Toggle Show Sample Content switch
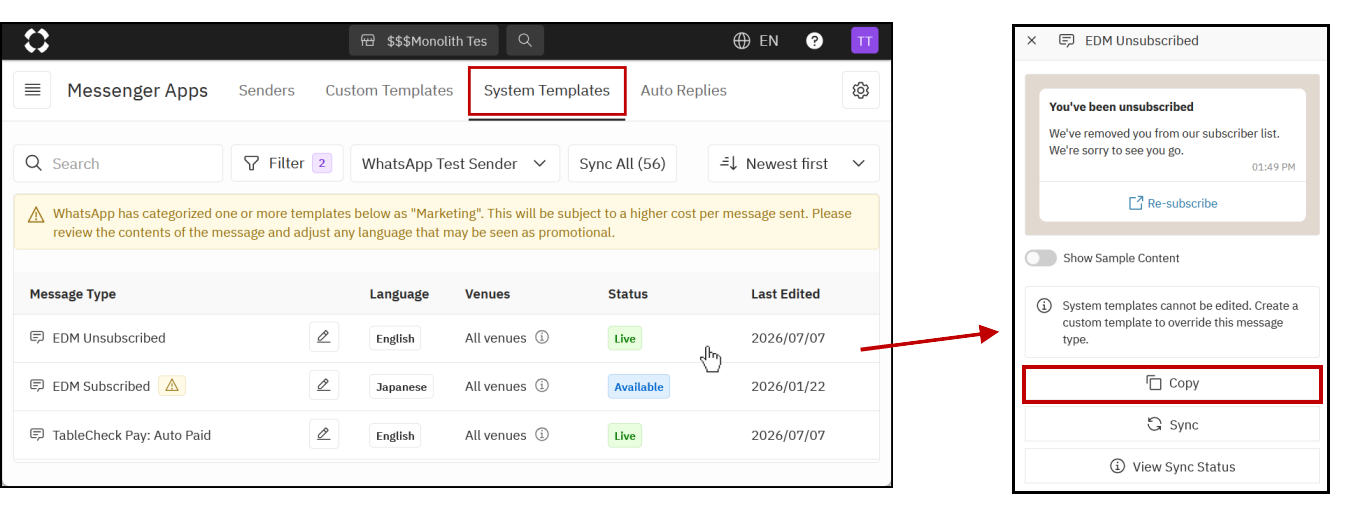 (x=1041, y=258)
